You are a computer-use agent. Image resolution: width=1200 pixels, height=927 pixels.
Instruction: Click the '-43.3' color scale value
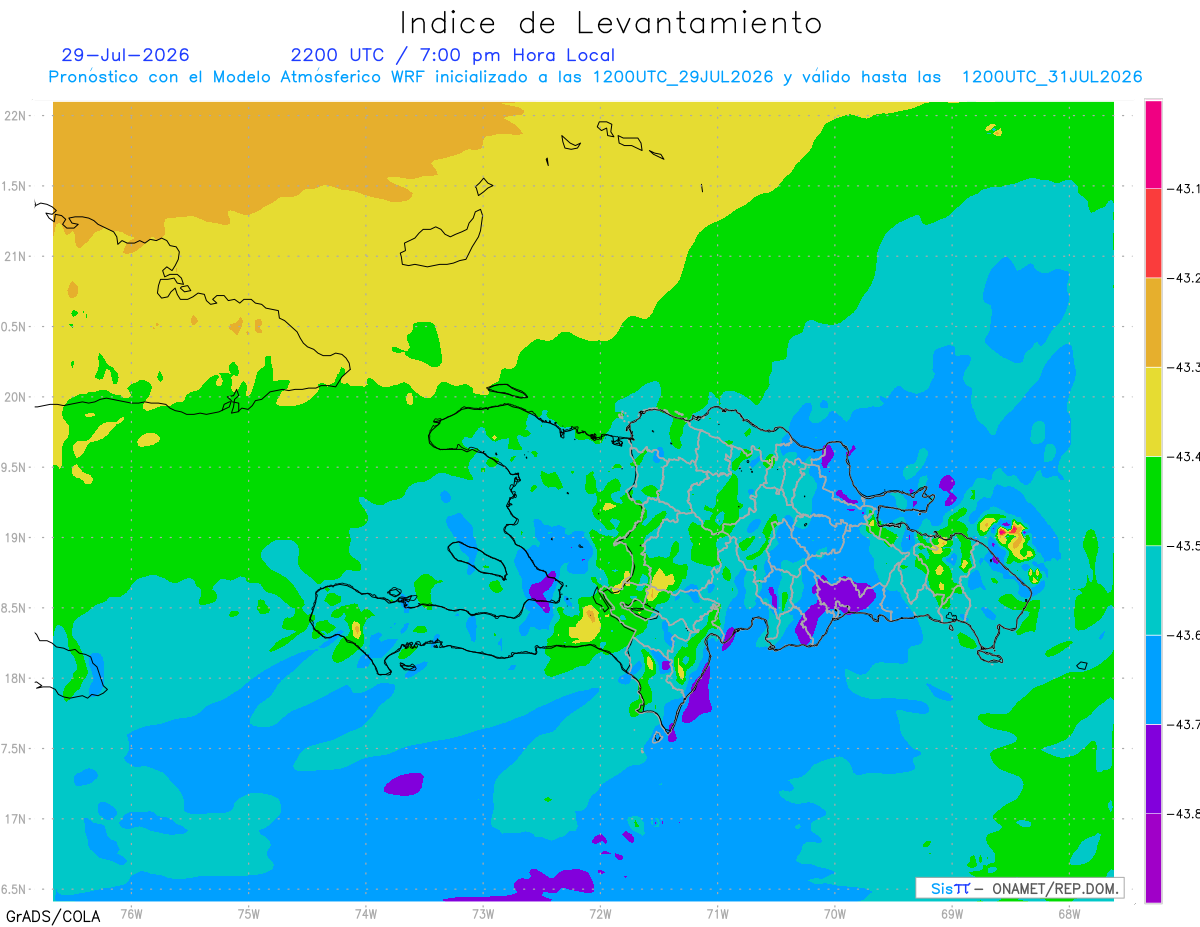(1183, 367)
